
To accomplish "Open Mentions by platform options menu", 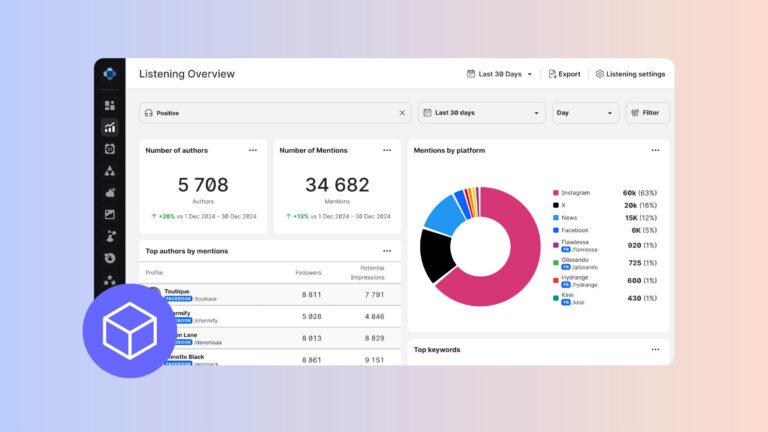I will (655, 150).
